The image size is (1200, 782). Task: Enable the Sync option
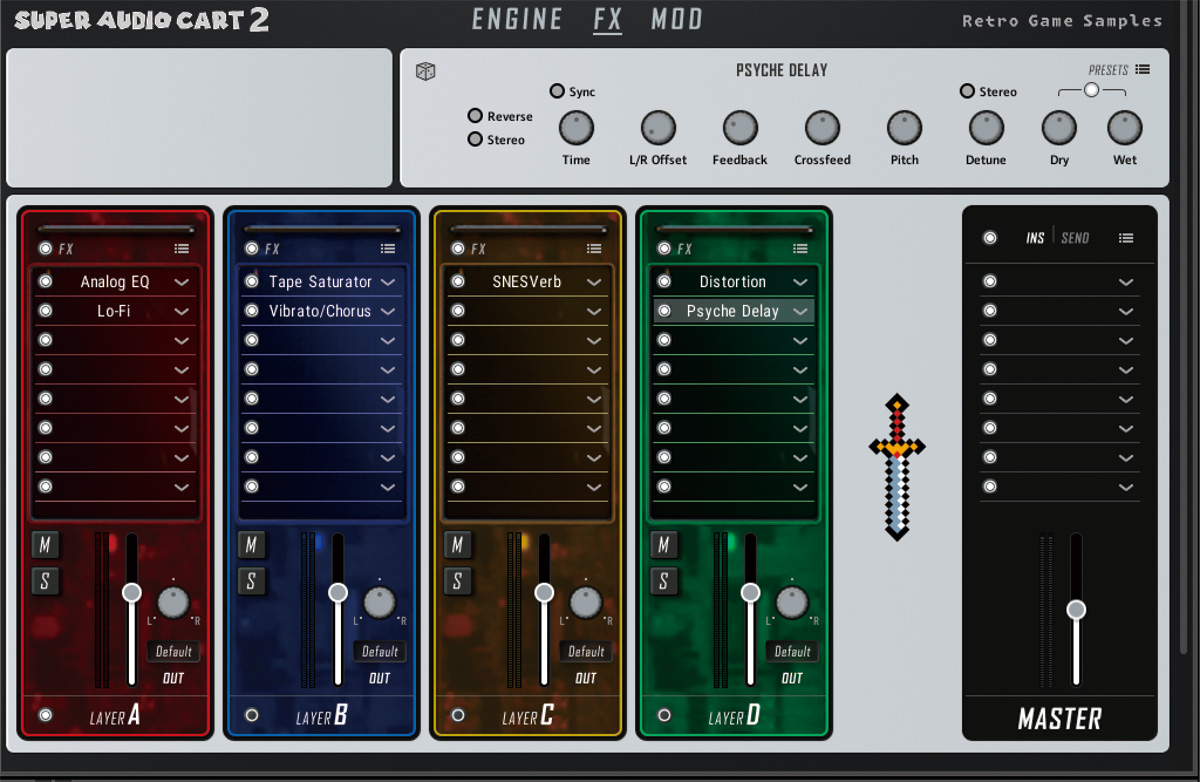pyautogui.click(x=557, y=91)
